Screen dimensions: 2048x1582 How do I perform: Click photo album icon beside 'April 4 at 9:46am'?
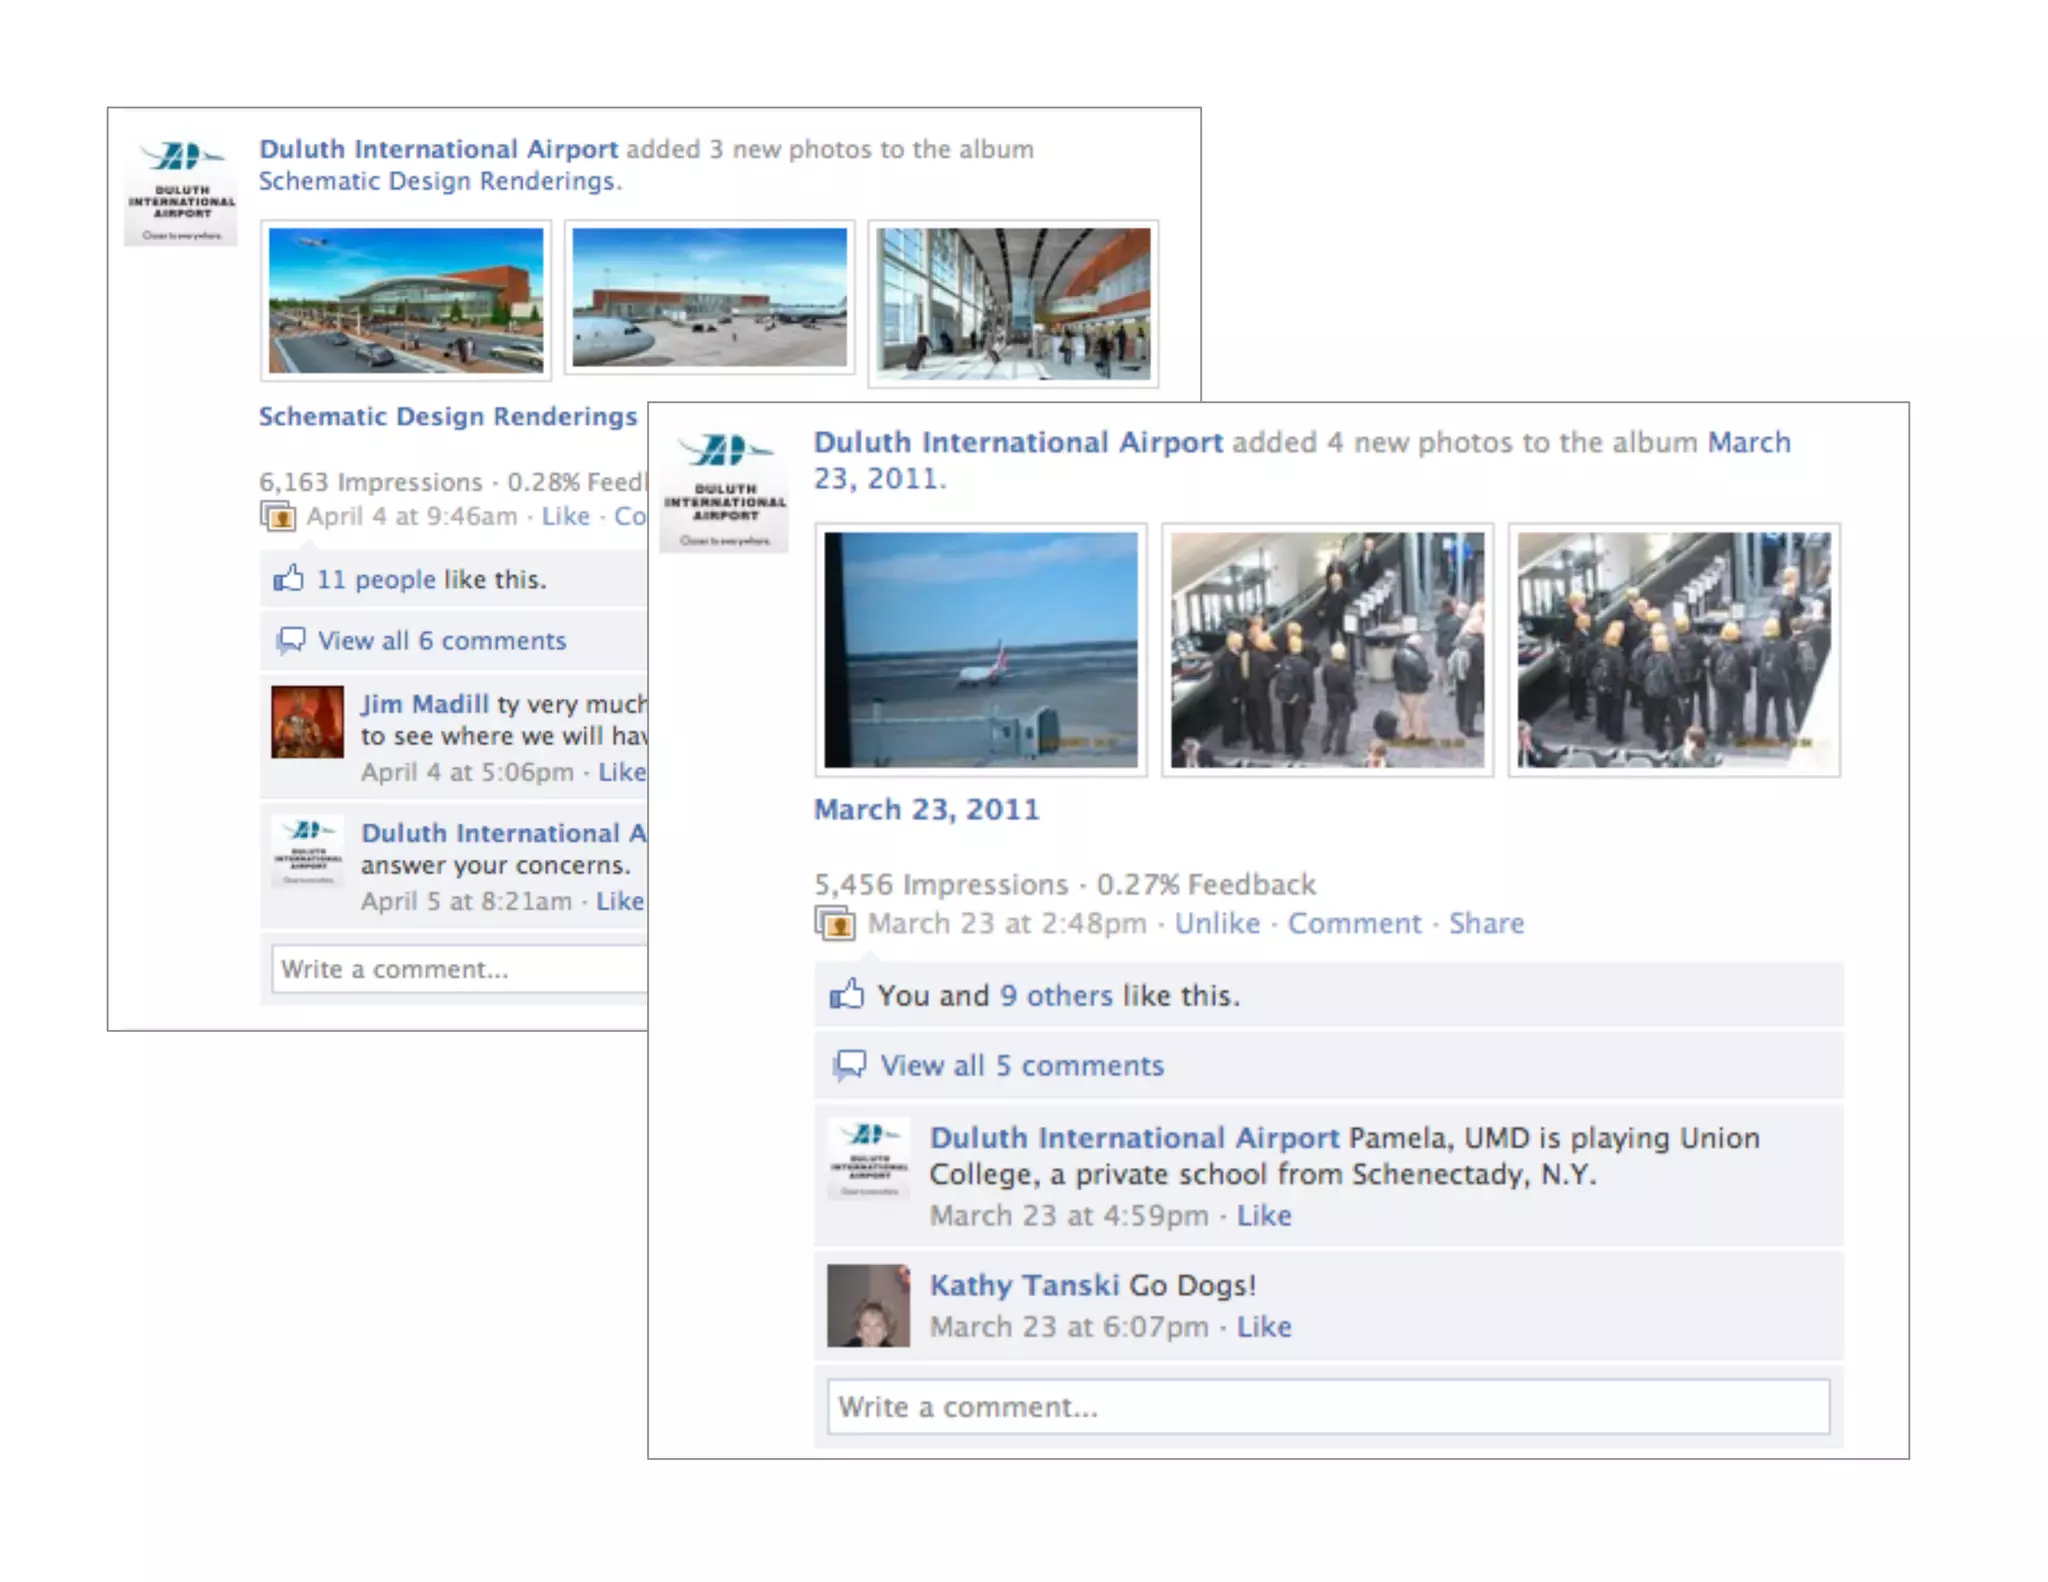click(x=278, y=517)
